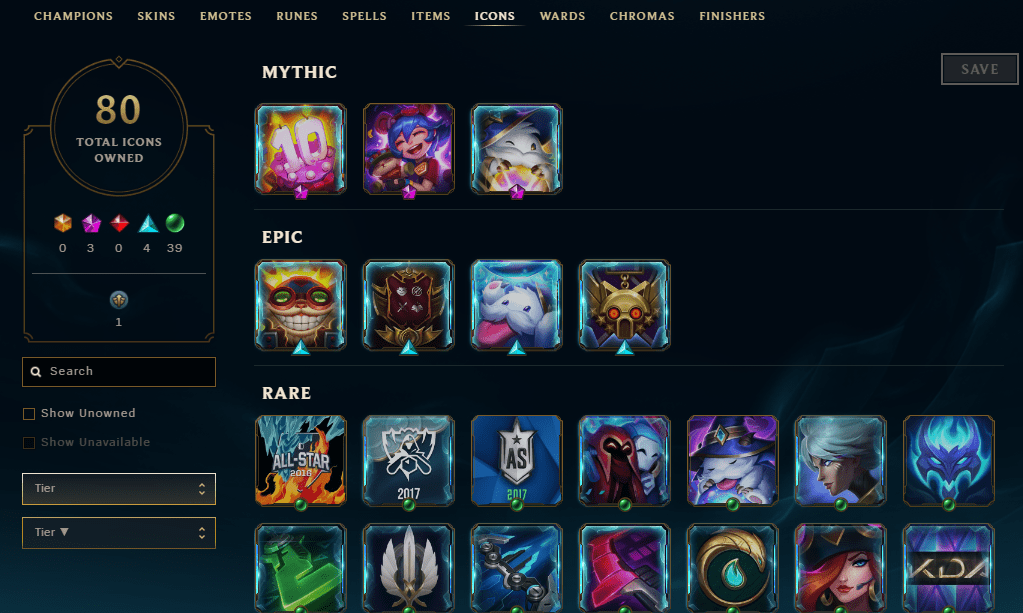
Task: Select the All-Star 2016 fire and ice icon
Action: click(300, 461)
